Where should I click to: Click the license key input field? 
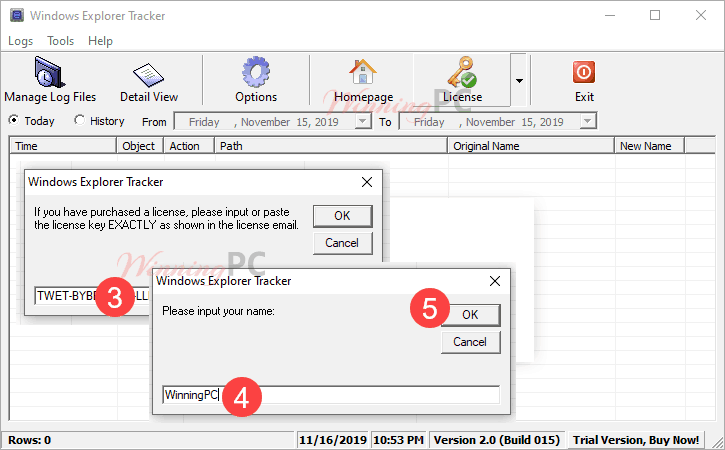pyautogui.click(x=93, y=296)
